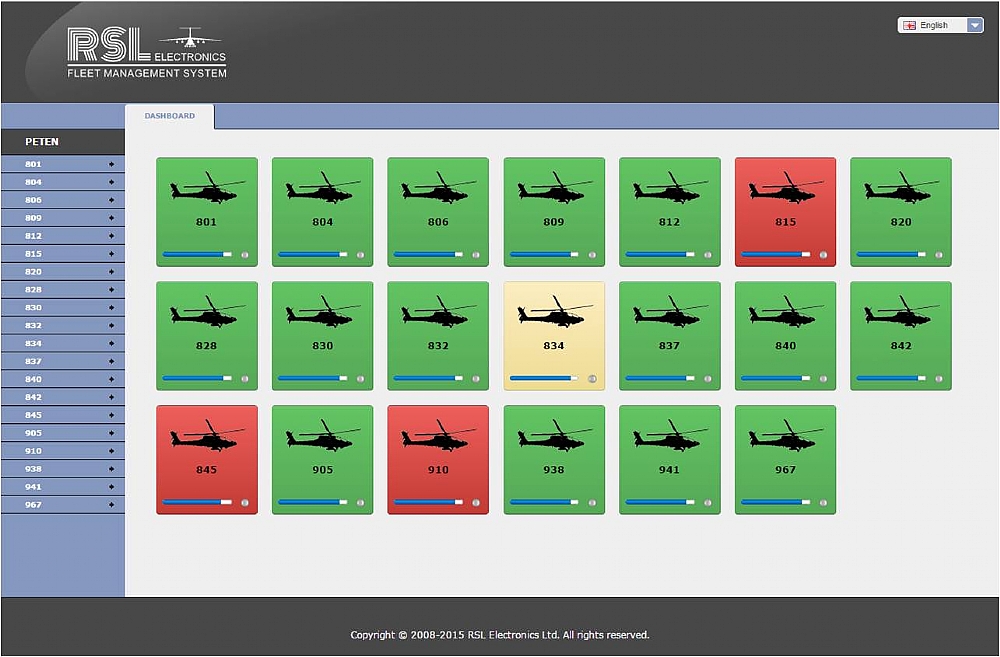Toggle the round indicator on card 801
Screen dimensions: 1000x657
[245, 255]
